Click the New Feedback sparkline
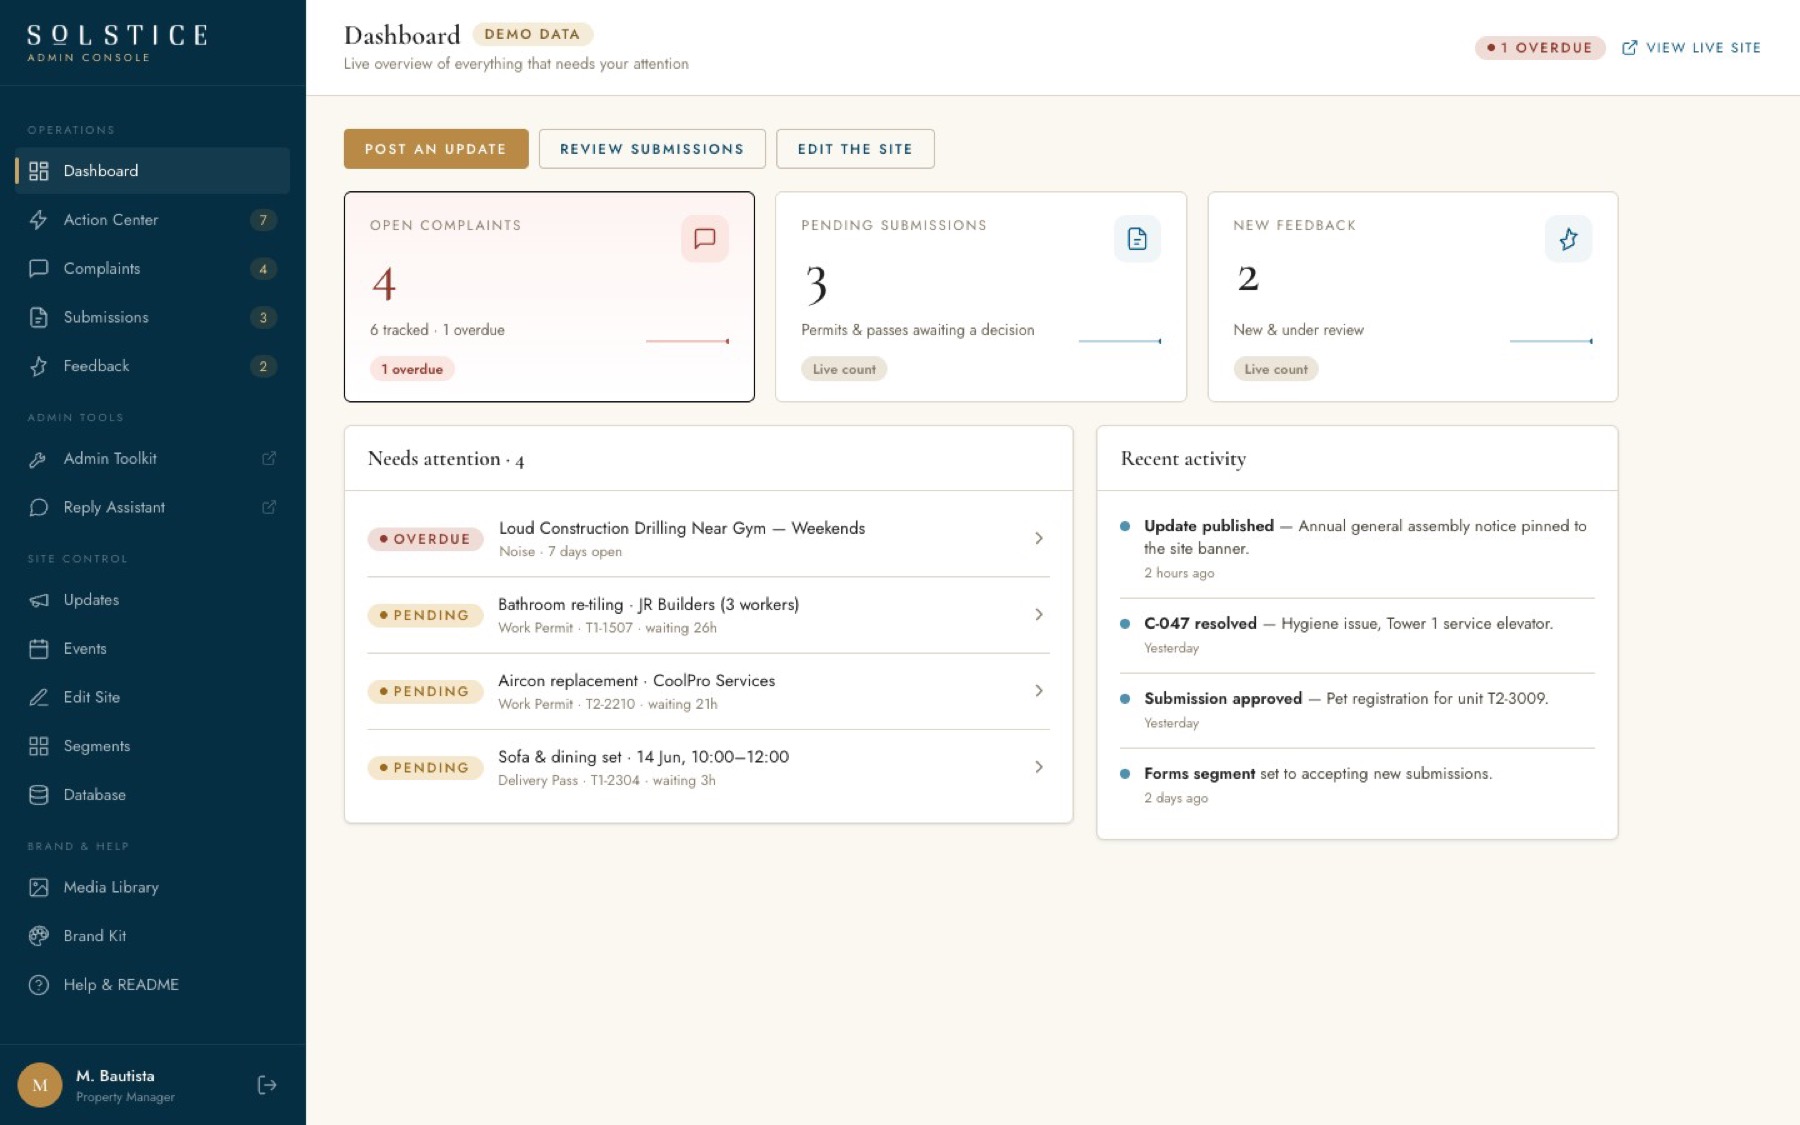The image size is (1800, 1125). 1550,341
